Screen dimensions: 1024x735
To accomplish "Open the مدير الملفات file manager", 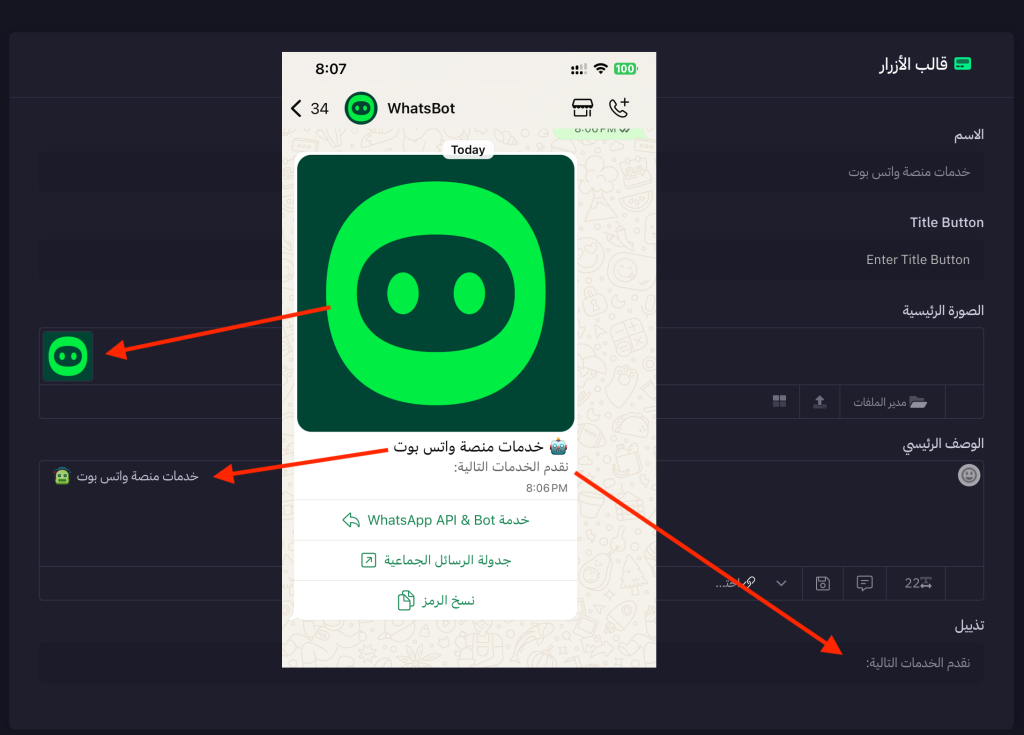I will click(x=891, y=402).
